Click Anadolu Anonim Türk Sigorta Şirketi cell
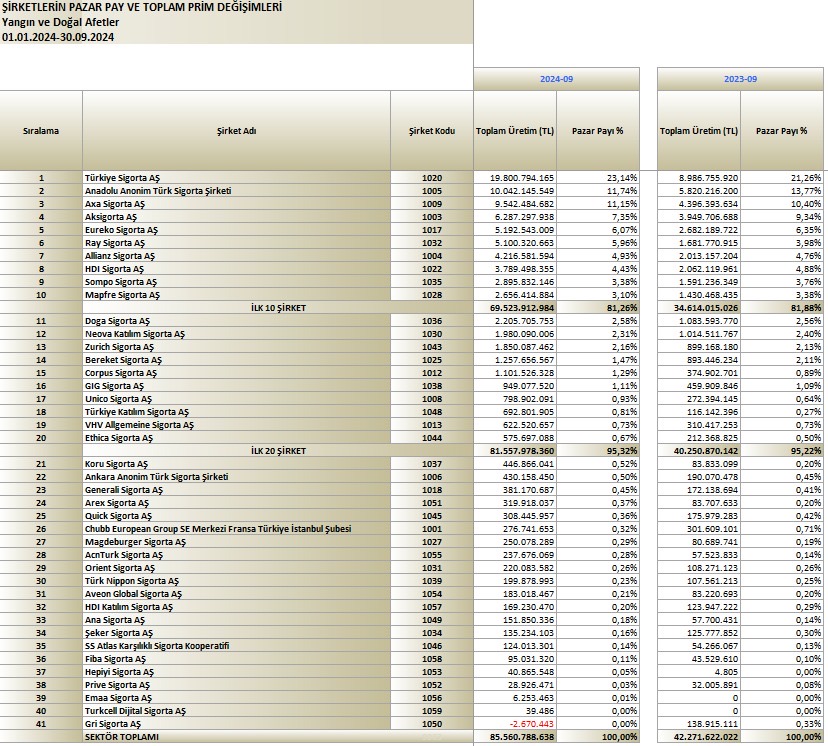The width and height of the screenshot is (828, 746). pos(236,191)
